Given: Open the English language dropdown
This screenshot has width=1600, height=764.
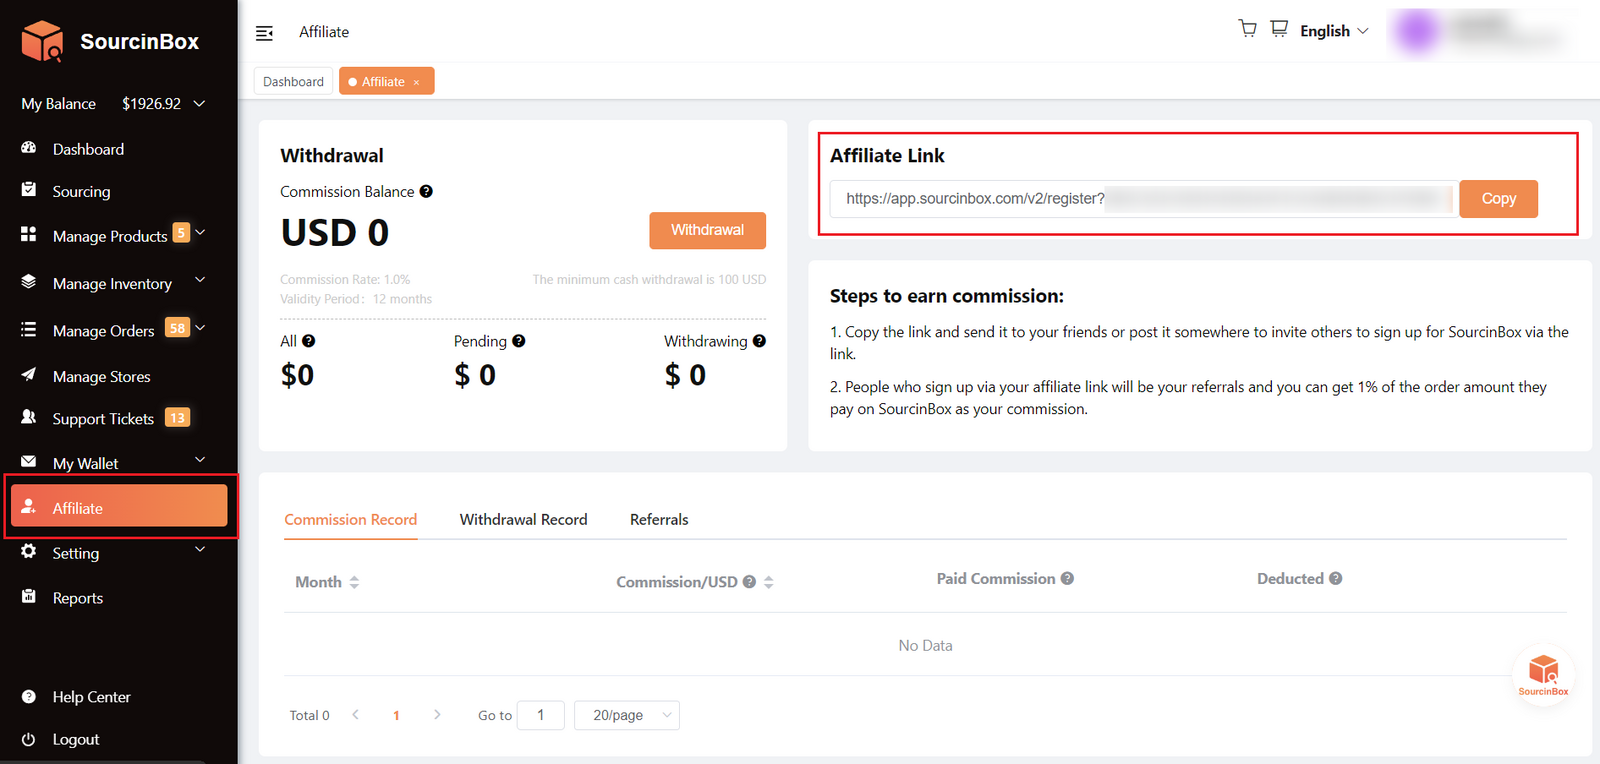Looking at the screenshot, I should tap(1334, 31).
